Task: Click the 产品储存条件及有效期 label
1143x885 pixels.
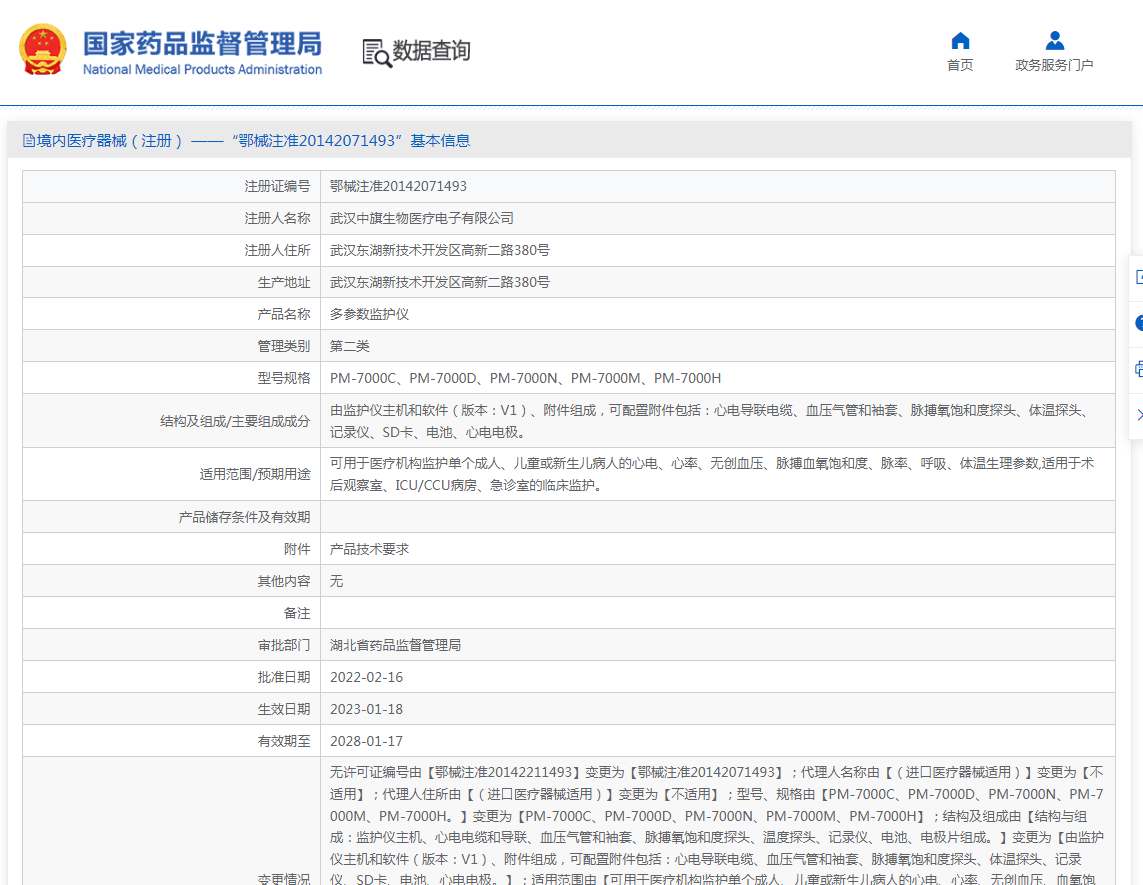Action: (244, 518)
